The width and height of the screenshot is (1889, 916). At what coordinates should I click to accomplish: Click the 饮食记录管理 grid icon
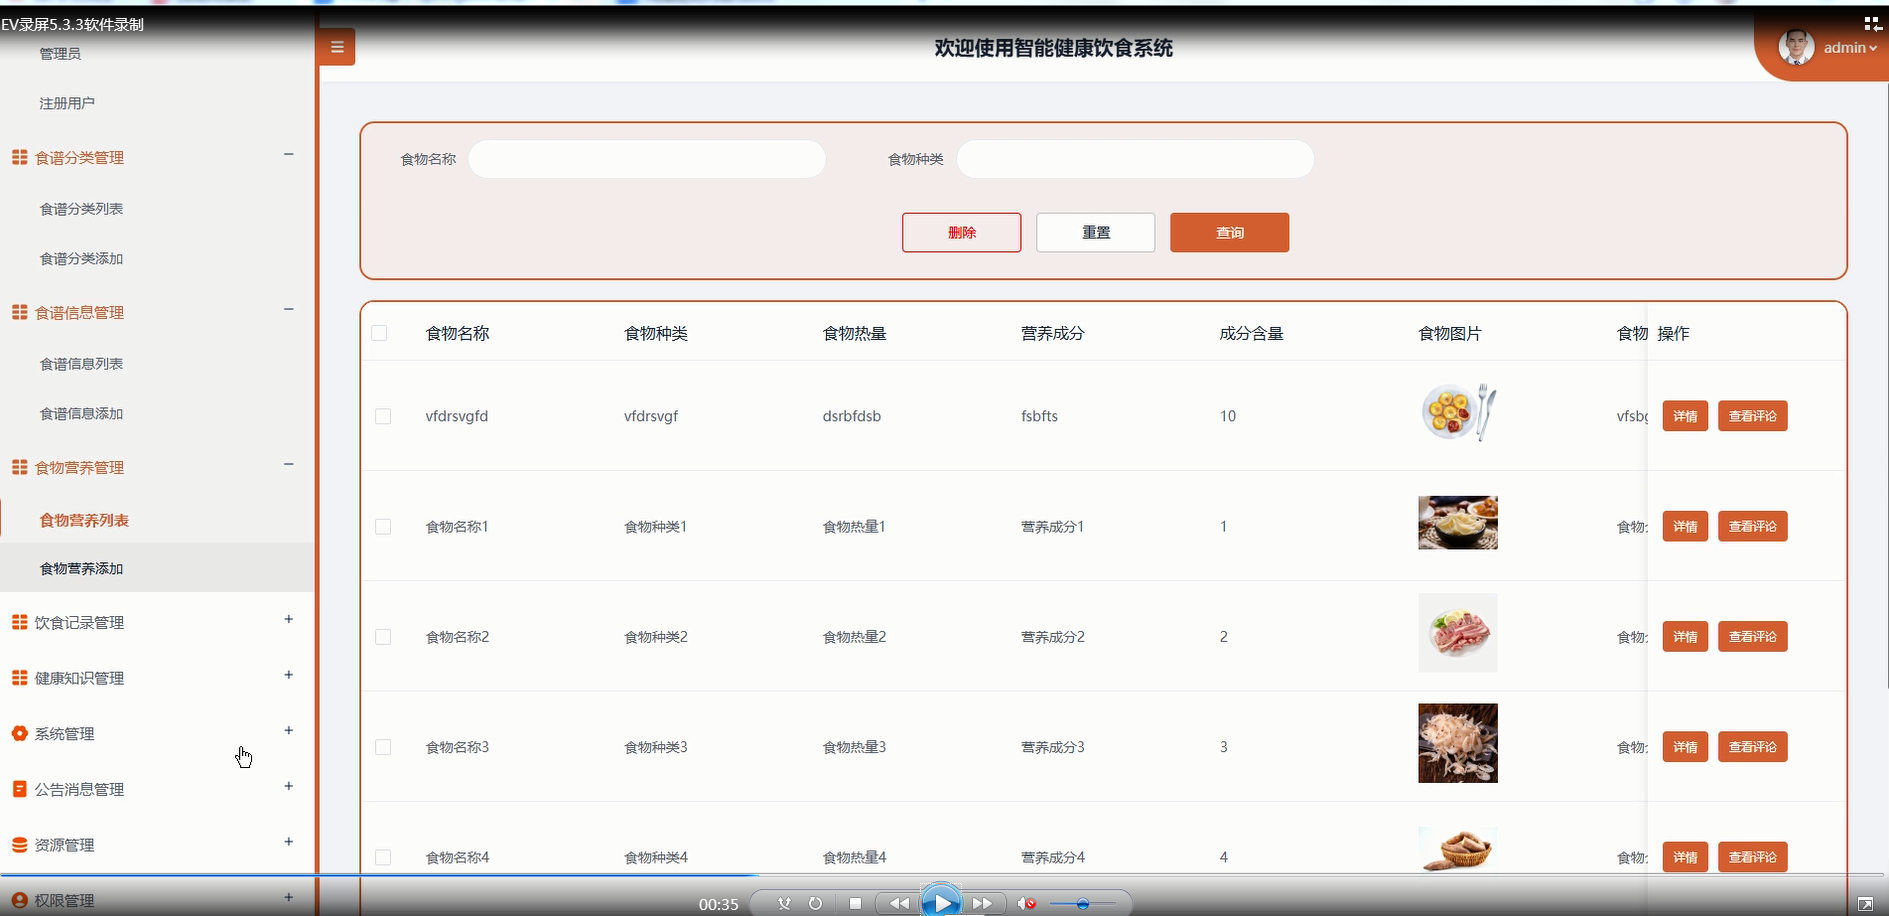[19, 622]
